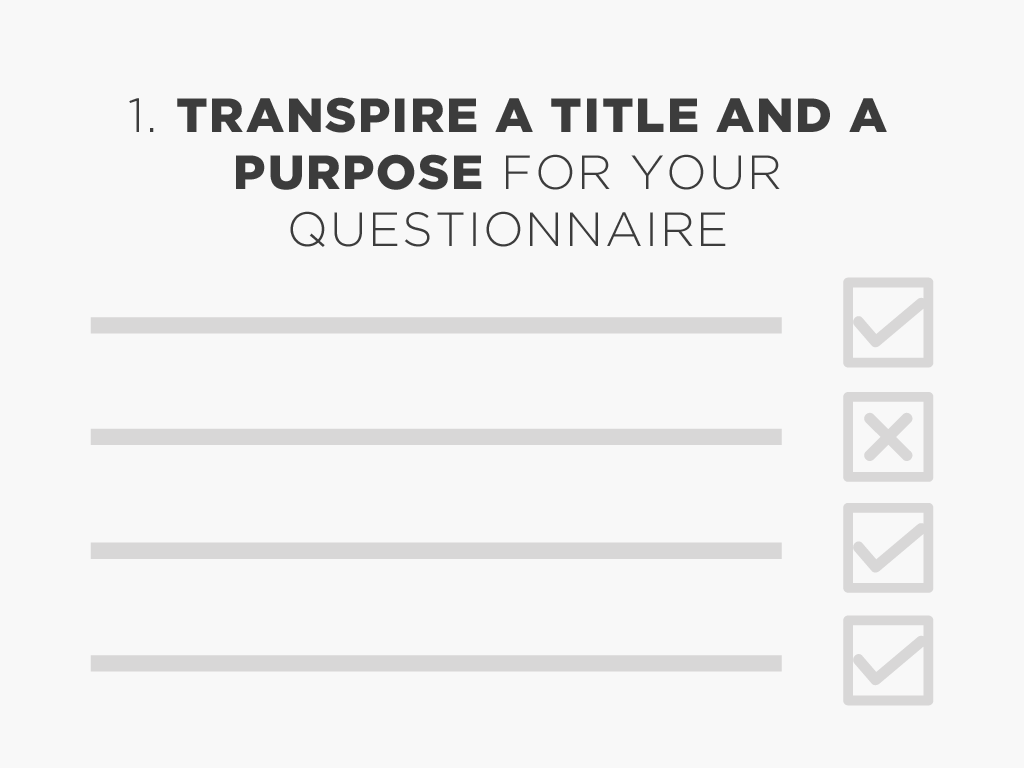Click the bold word "PURPOSE"
This screenshot has height=768, width=1024.
click(358, 173)
